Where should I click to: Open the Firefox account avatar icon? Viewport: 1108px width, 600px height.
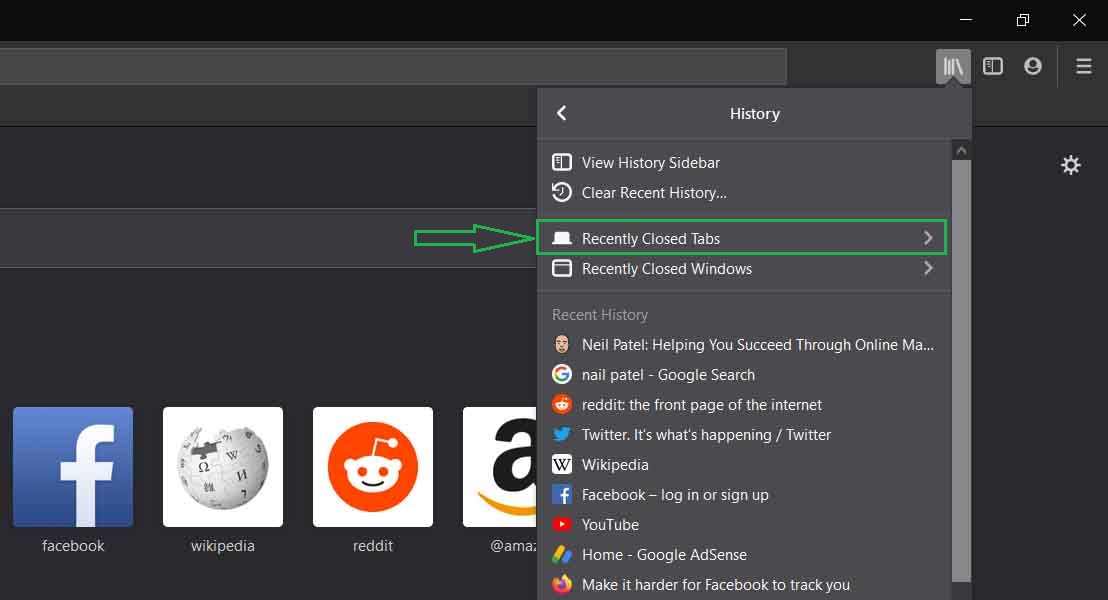[x=1033, y=66]
